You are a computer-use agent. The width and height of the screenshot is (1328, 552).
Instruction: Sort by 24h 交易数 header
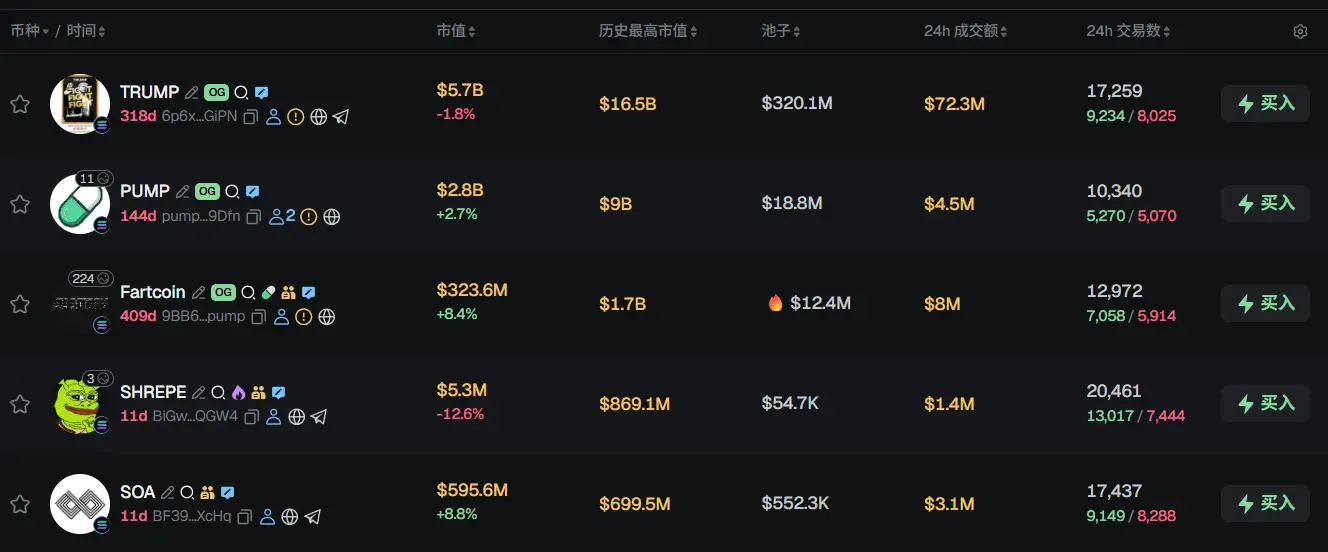point(1128,31)
